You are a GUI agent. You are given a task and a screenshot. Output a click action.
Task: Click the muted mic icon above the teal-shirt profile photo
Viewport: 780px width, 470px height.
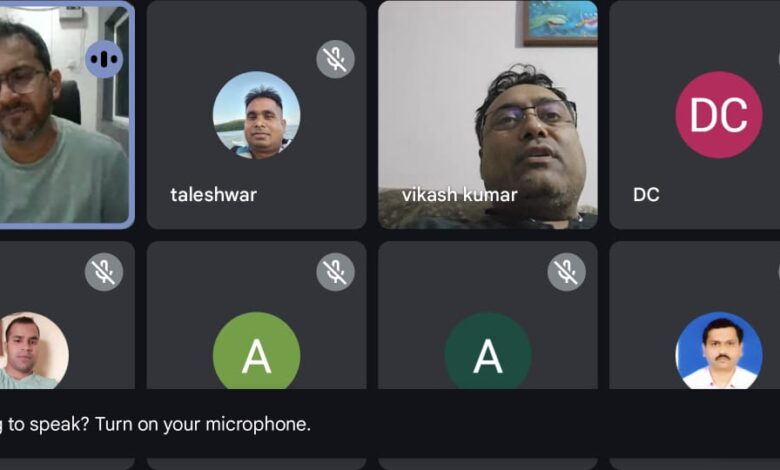104,272
